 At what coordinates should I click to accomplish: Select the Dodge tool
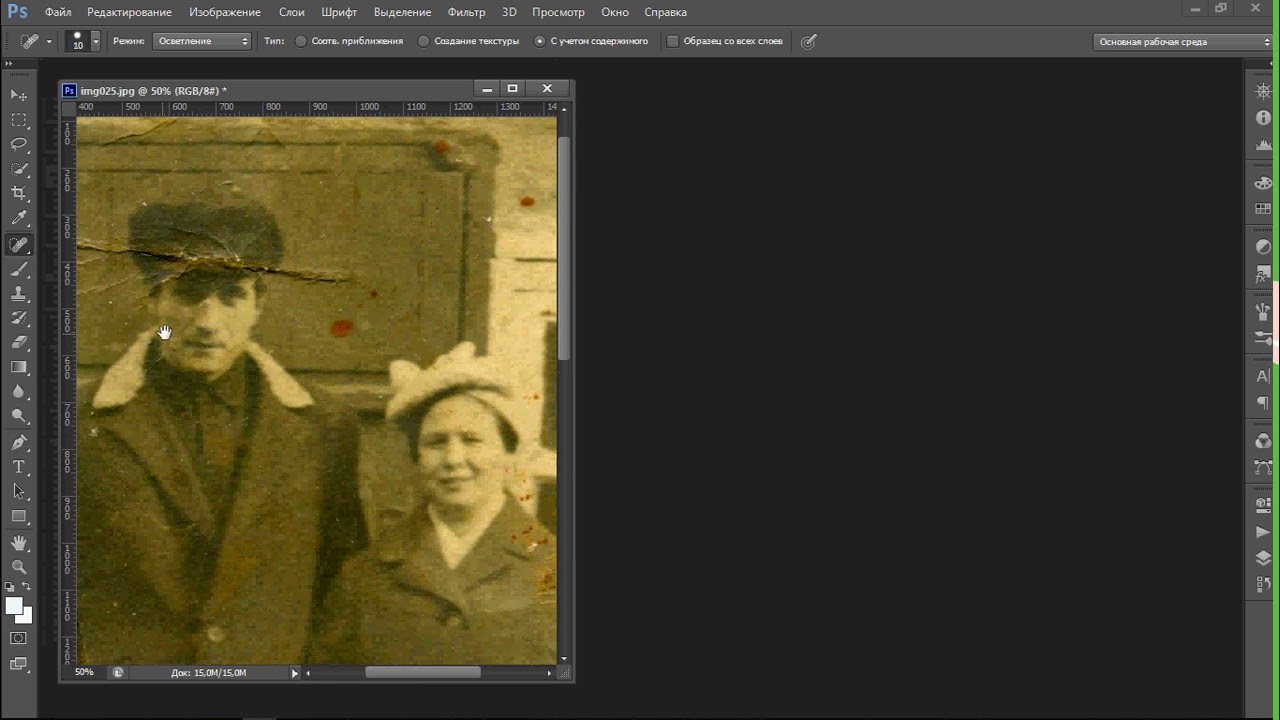pyautogui.click(x=19, y=416)
